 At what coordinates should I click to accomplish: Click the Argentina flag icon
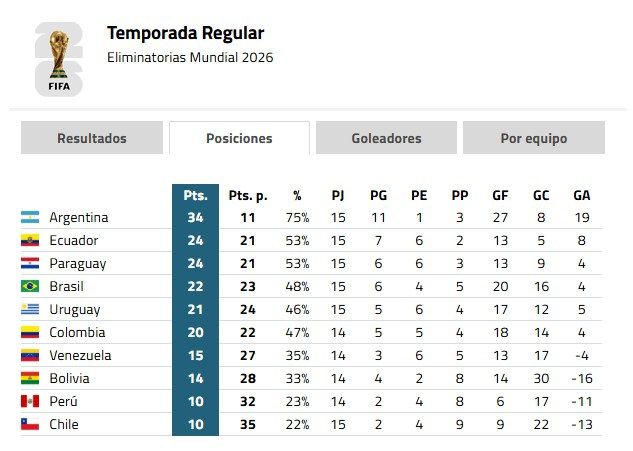(30, 217)
